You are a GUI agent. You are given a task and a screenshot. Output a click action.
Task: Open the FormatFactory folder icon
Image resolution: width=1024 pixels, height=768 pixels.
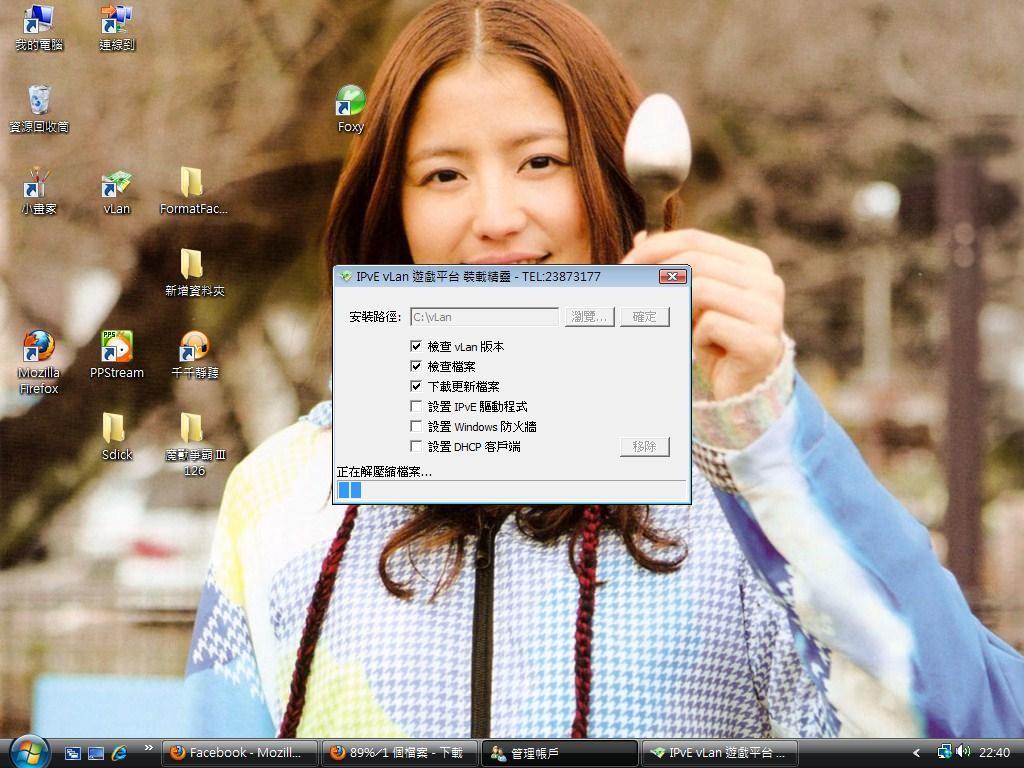point(192,186)
